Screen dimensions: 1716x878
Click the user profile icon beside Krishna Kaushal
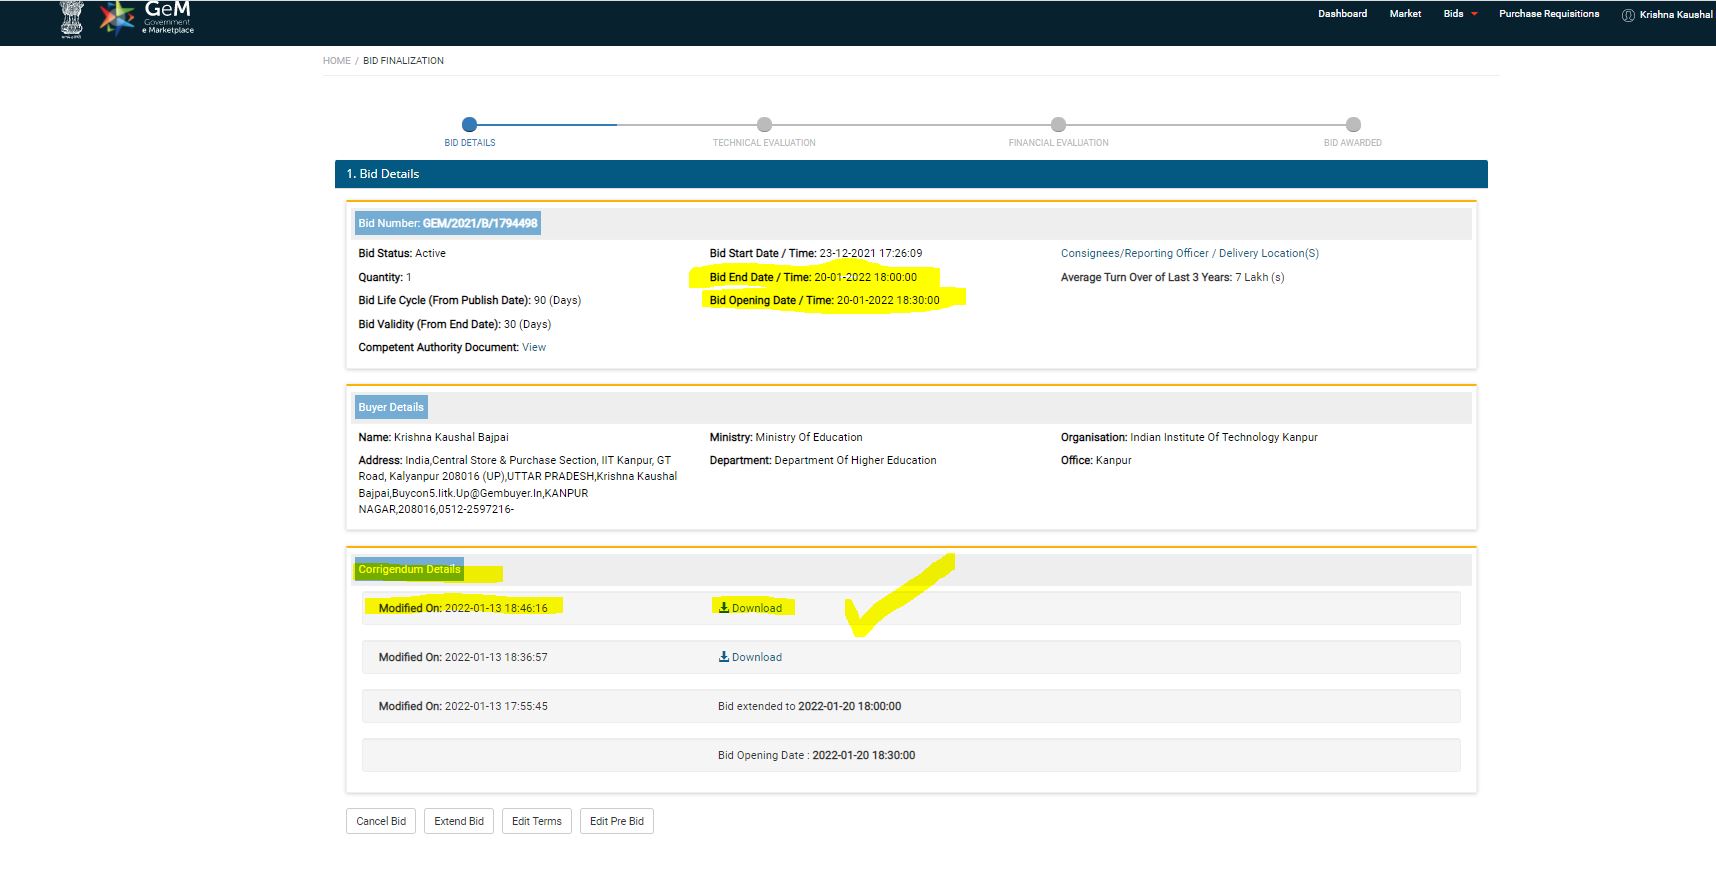coord(1628,15)
